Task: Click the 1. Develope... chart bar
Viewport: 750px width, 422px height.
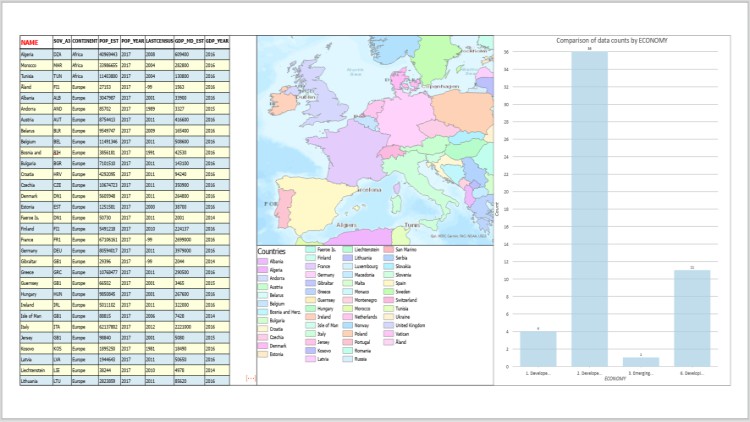Action: pyautogui.click(x=538, y=349)
